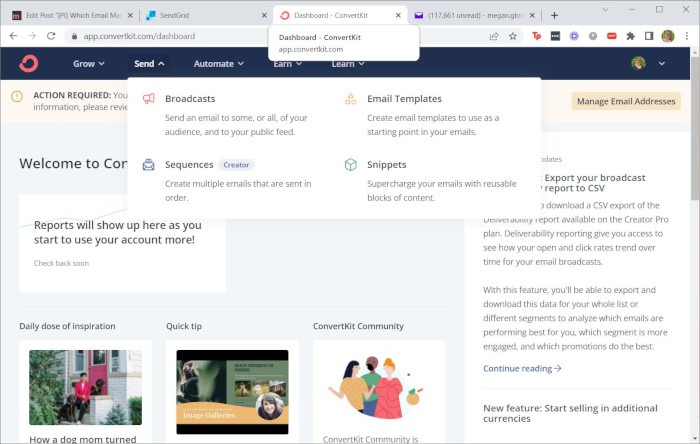Viewport: 700px width, 444px height.
Task: Click the browser forward arrow
Action: point(32,36)
